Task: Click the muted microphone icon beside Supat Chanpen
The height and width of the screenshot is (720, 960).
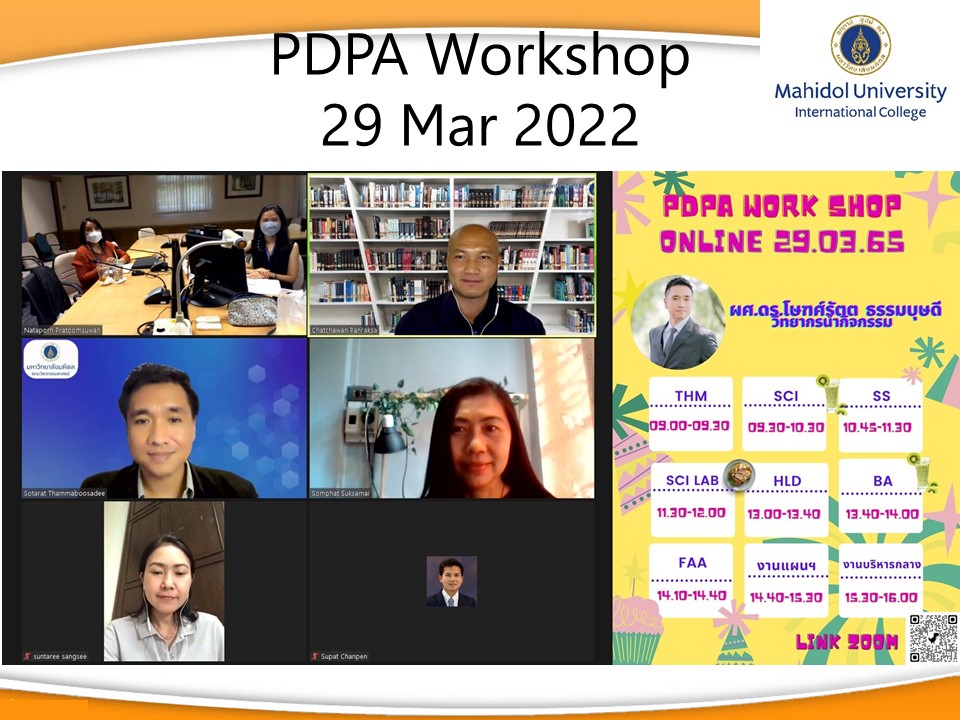Action: pyautogui.click(x=313, y=657)
